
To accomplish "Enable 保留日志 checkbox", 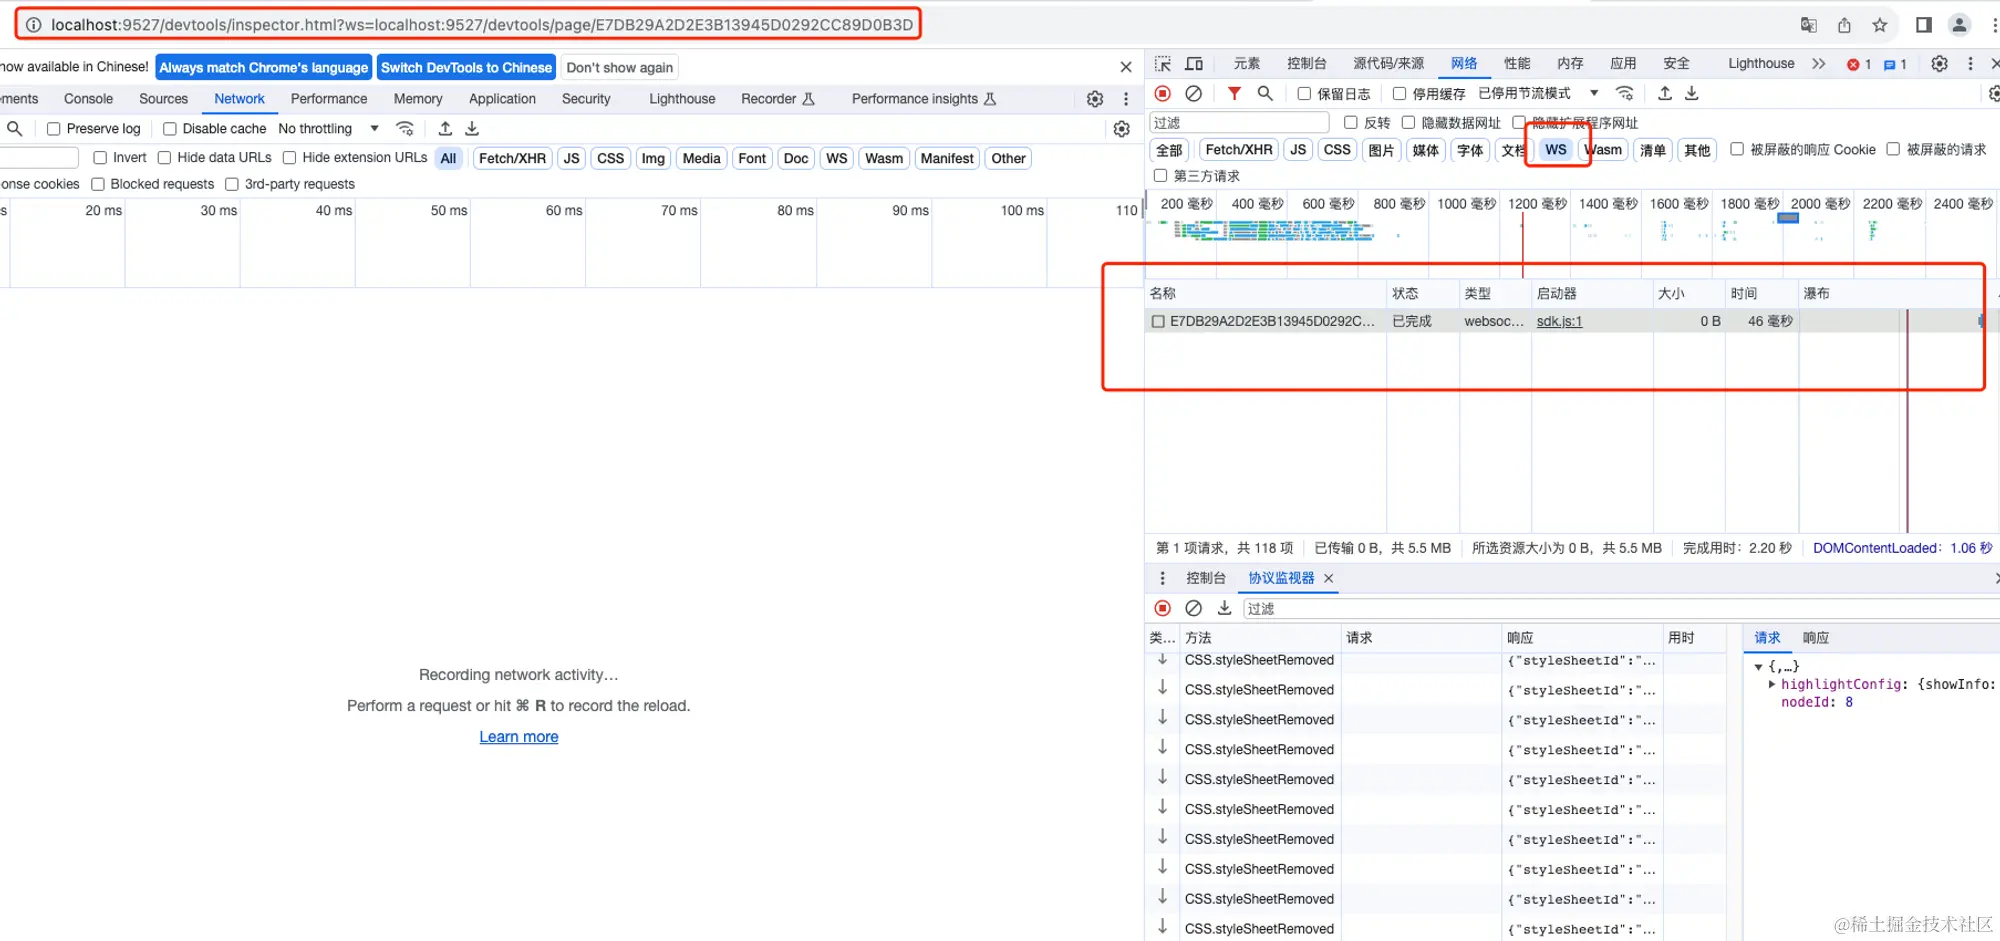I will (x=1304, y=94).
